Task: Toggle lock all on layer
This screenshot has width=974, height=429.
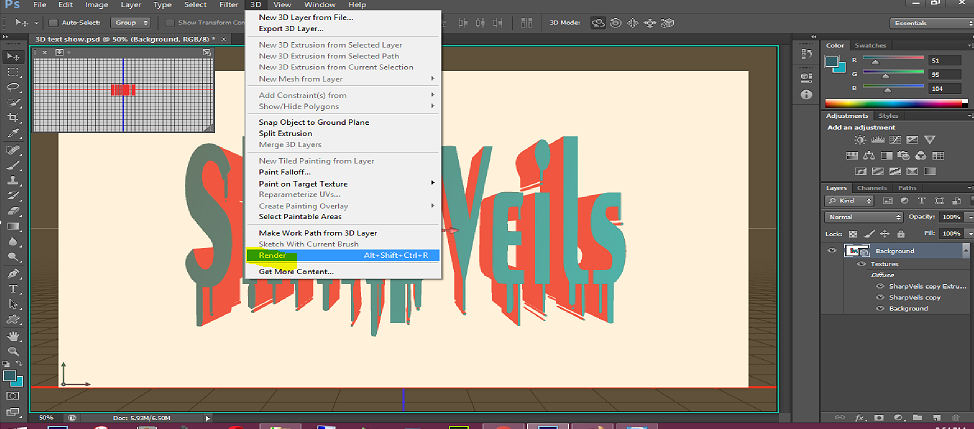Action: (x=900, y=234)
